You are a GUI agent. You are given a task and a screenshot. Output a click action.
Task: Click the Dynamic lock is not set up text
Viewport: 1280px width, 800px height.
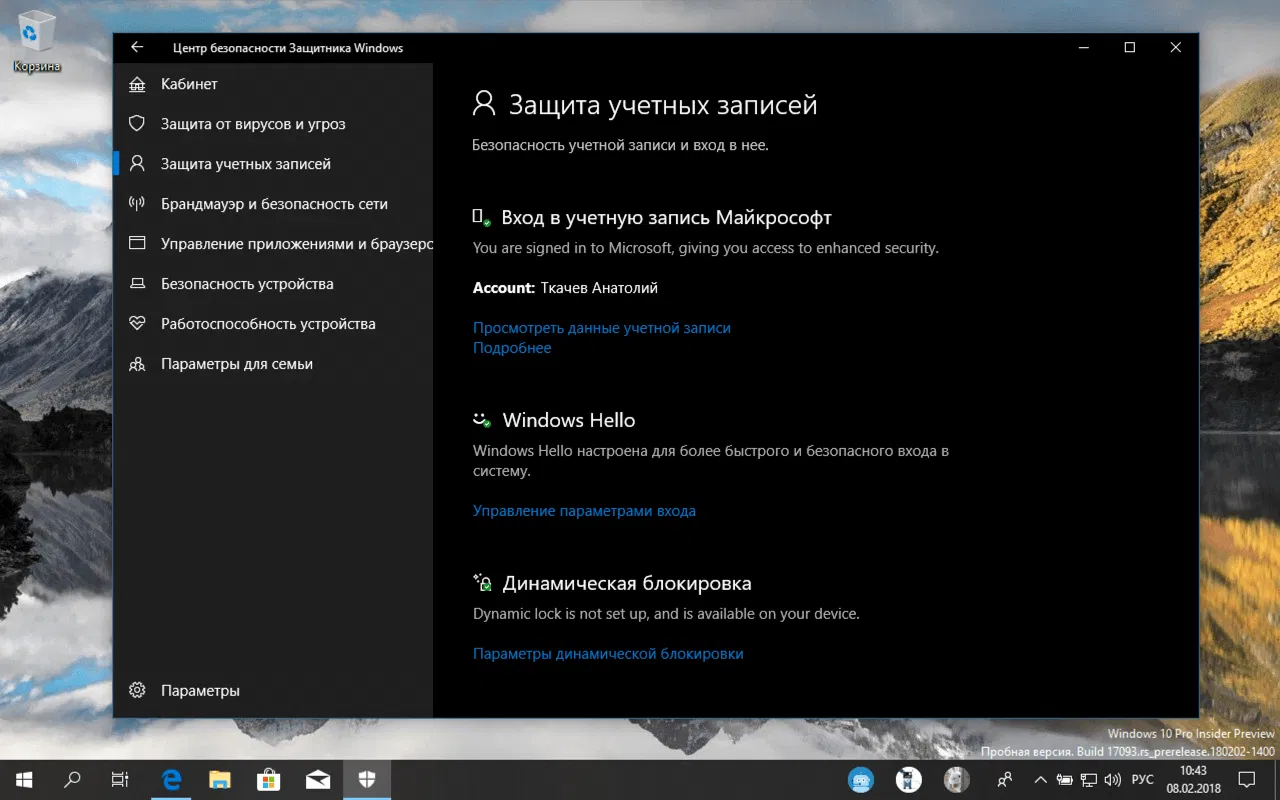click(666, 614)
